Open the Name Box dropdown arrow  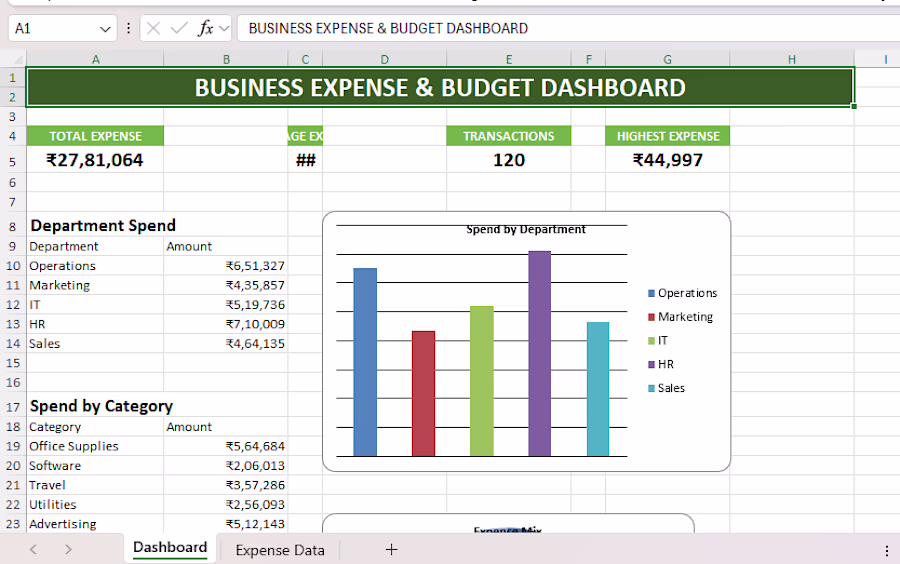(x=105, y=29)
